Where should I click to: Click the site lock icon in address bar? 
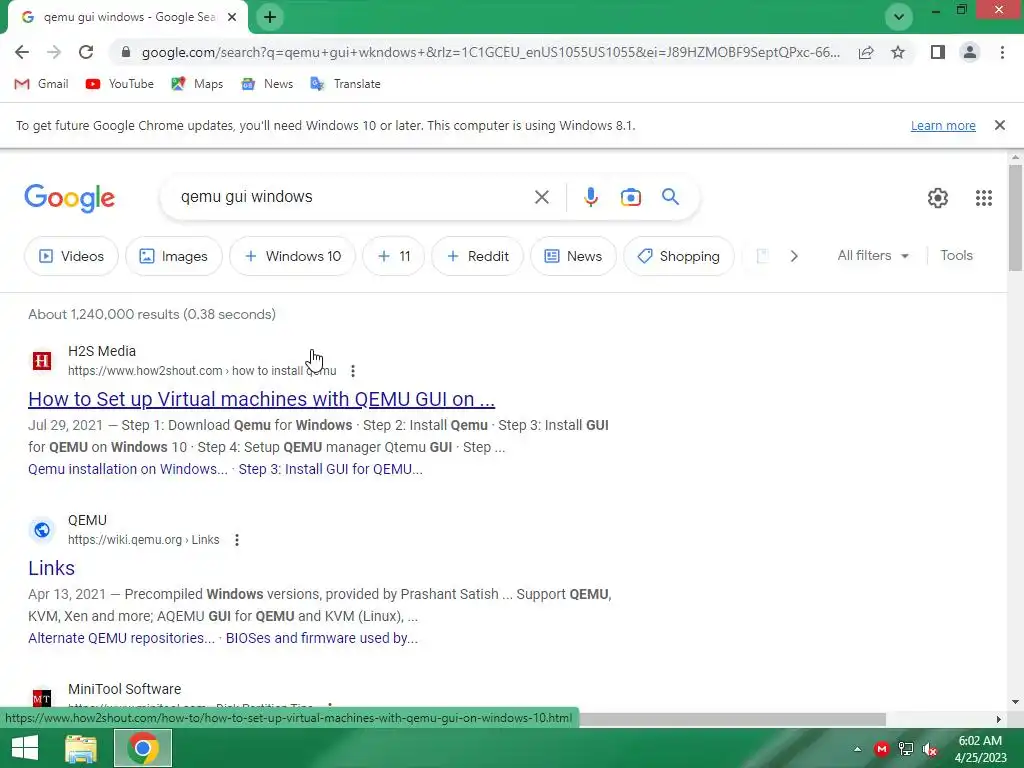[126, 52]
